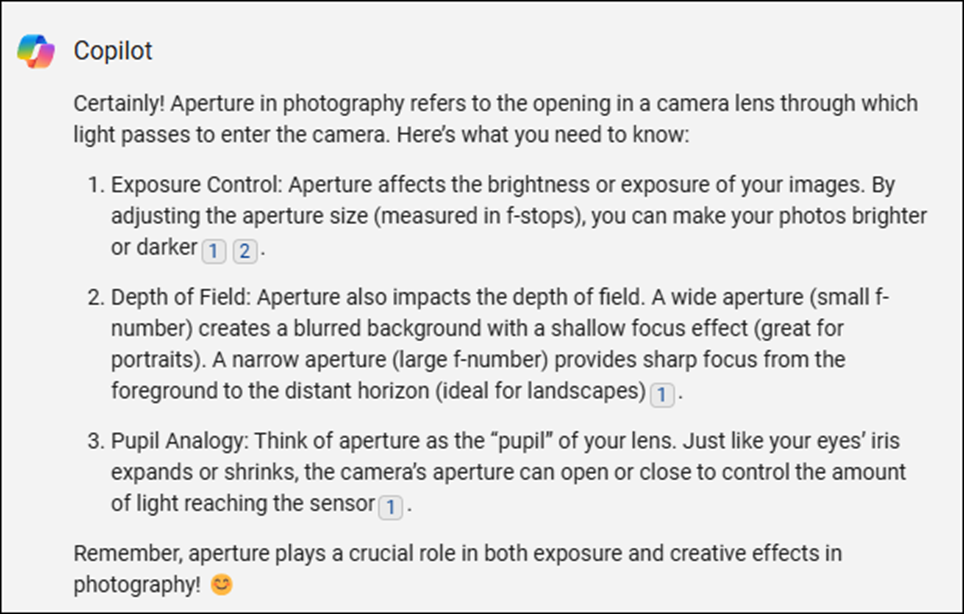964x614 pixels.
Task: Click the "Depth of Field" item title
Action: tap(181, 297)
